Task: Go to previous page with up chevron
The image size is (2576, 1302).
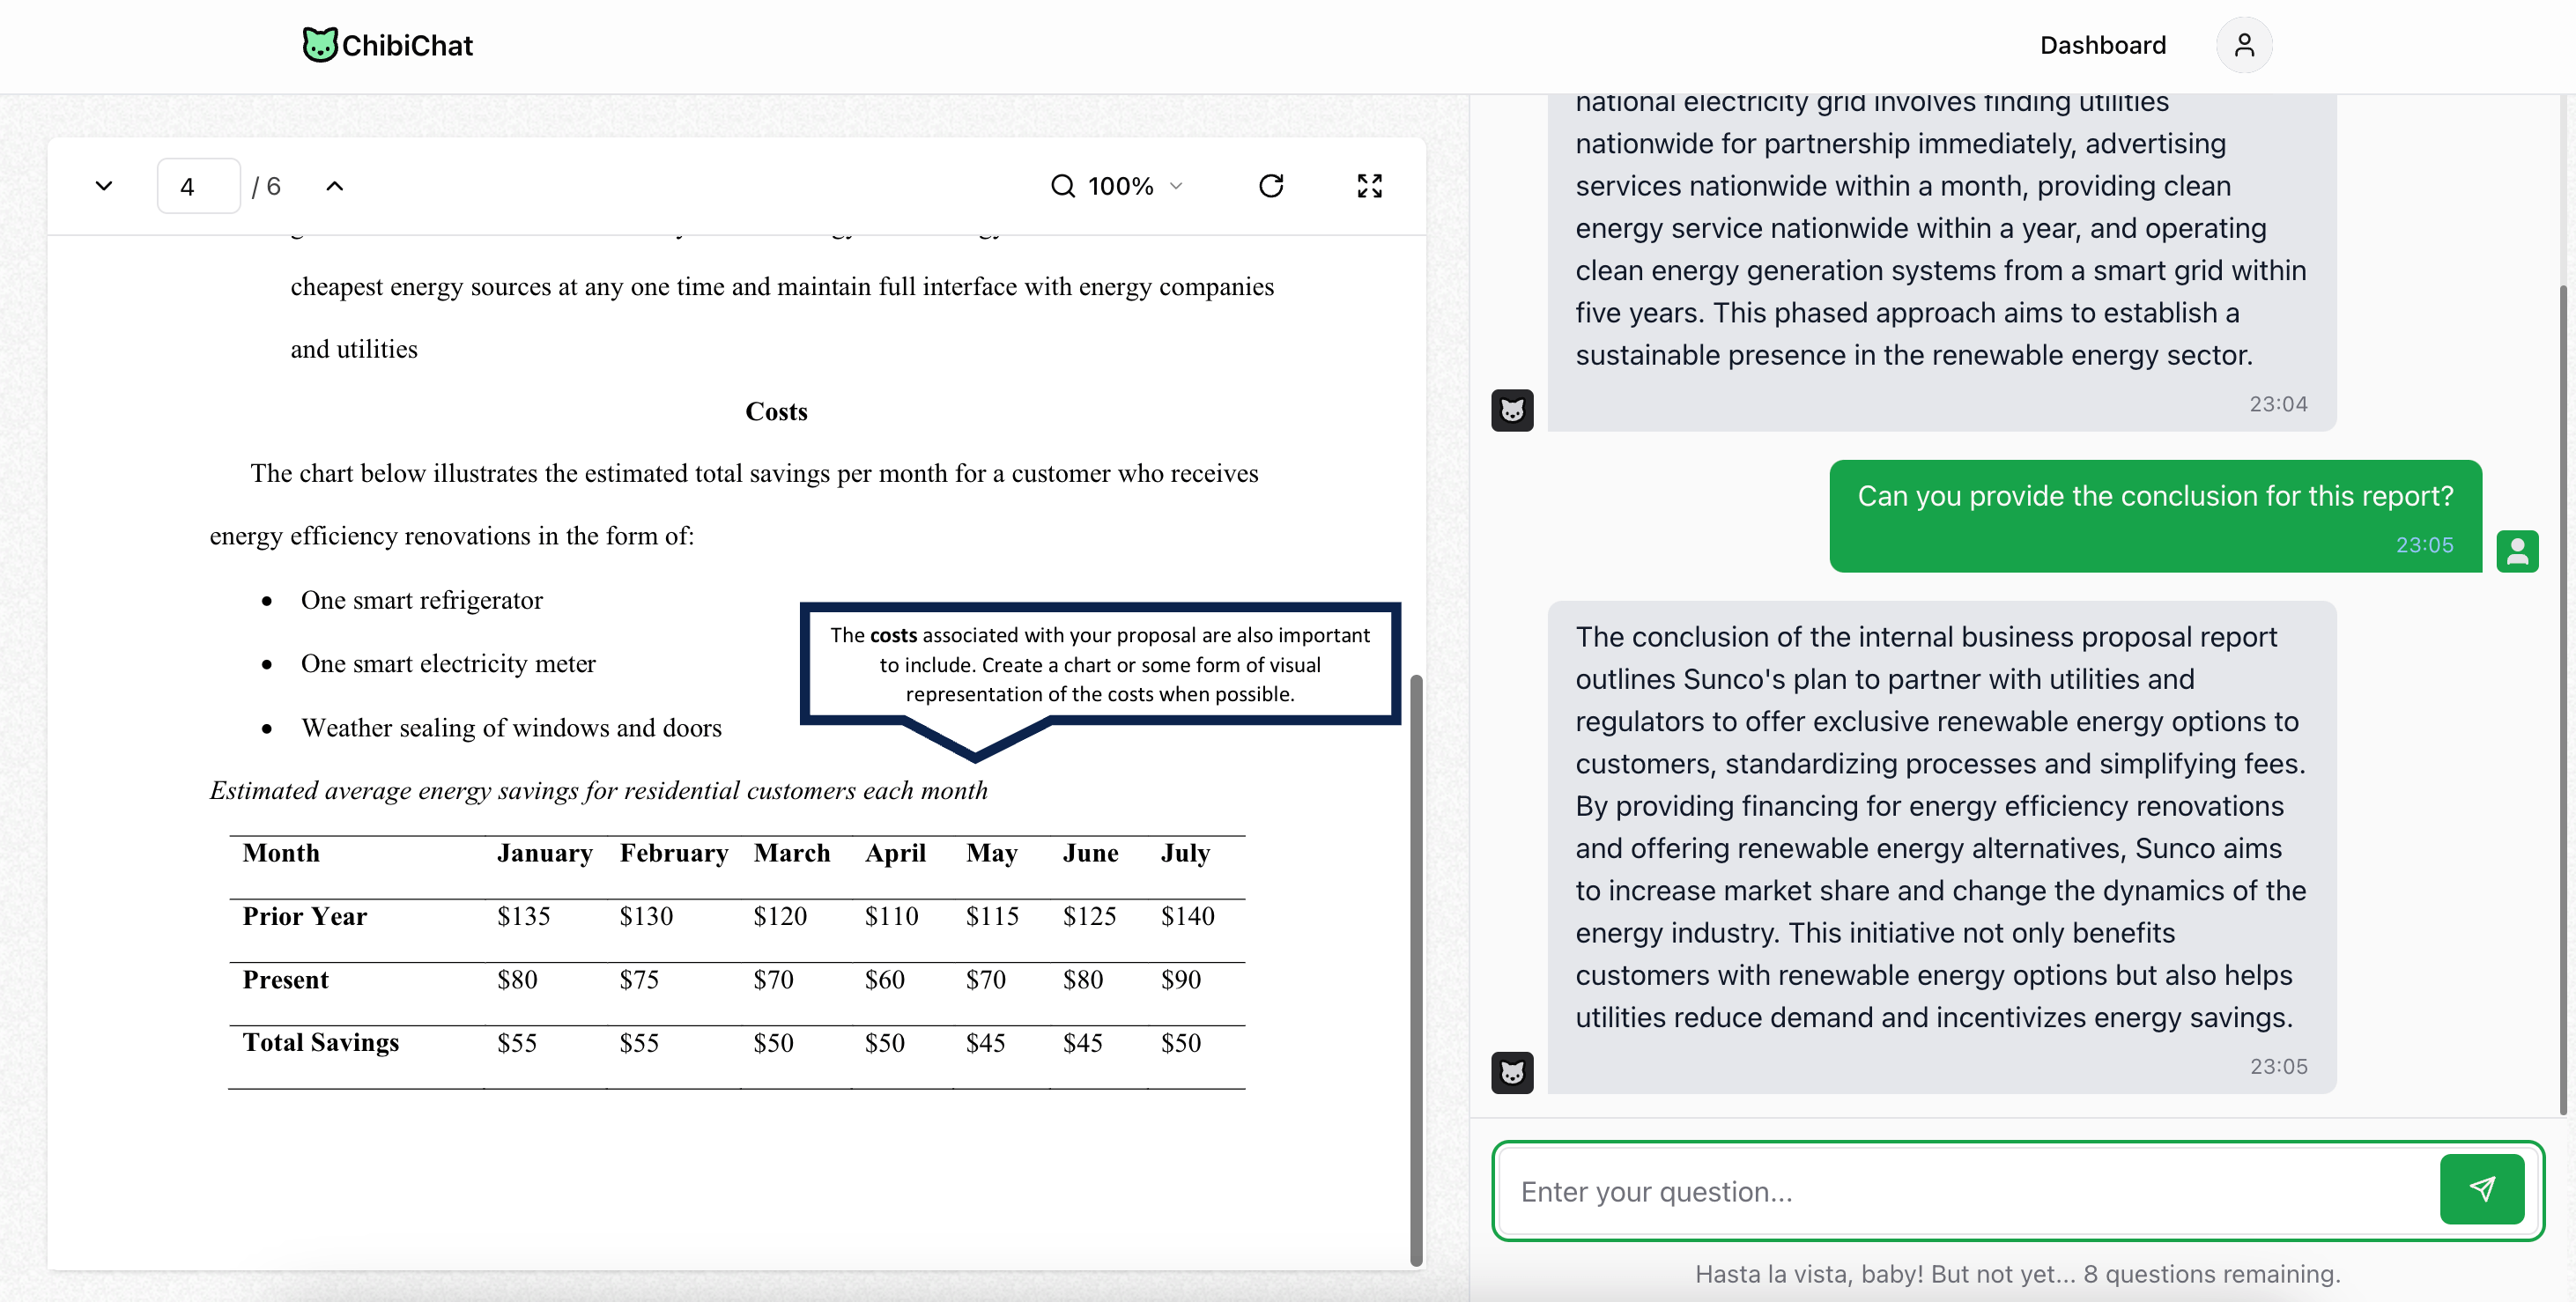Action: [335, 186]
